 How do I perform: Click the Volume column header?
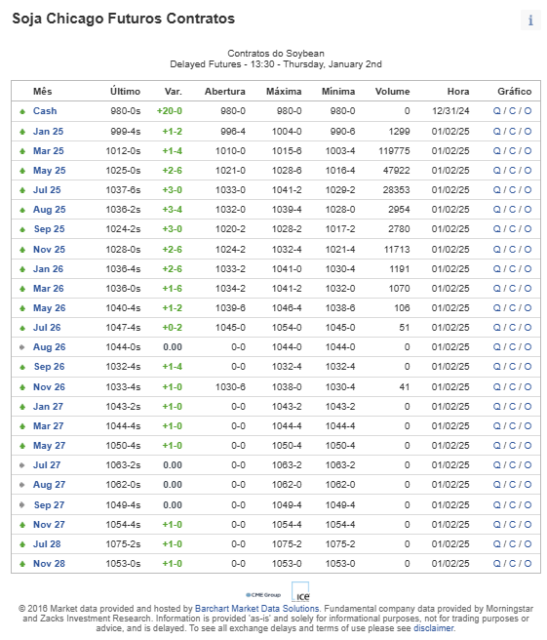[x=392, y=91]
